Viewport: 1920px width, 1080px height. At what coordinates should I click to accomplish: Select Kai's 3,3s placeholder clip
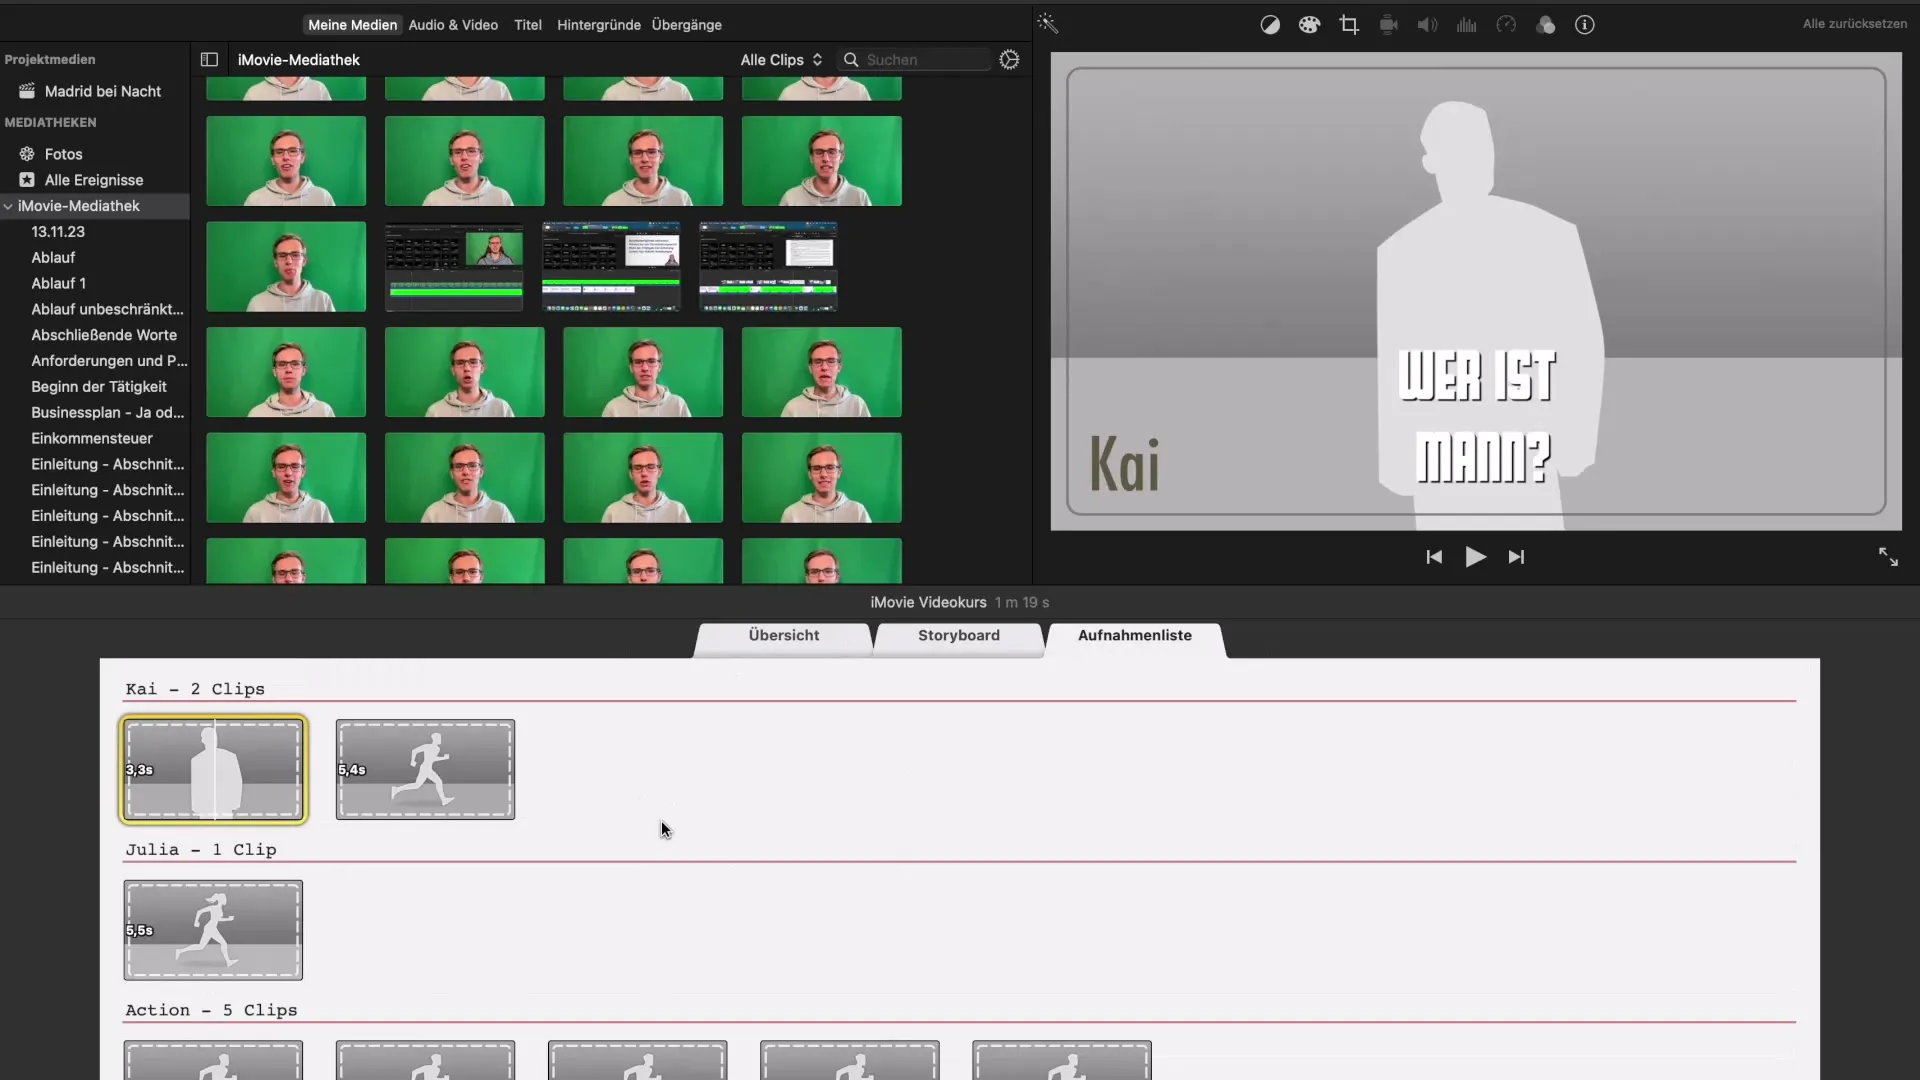pos(213,770)
